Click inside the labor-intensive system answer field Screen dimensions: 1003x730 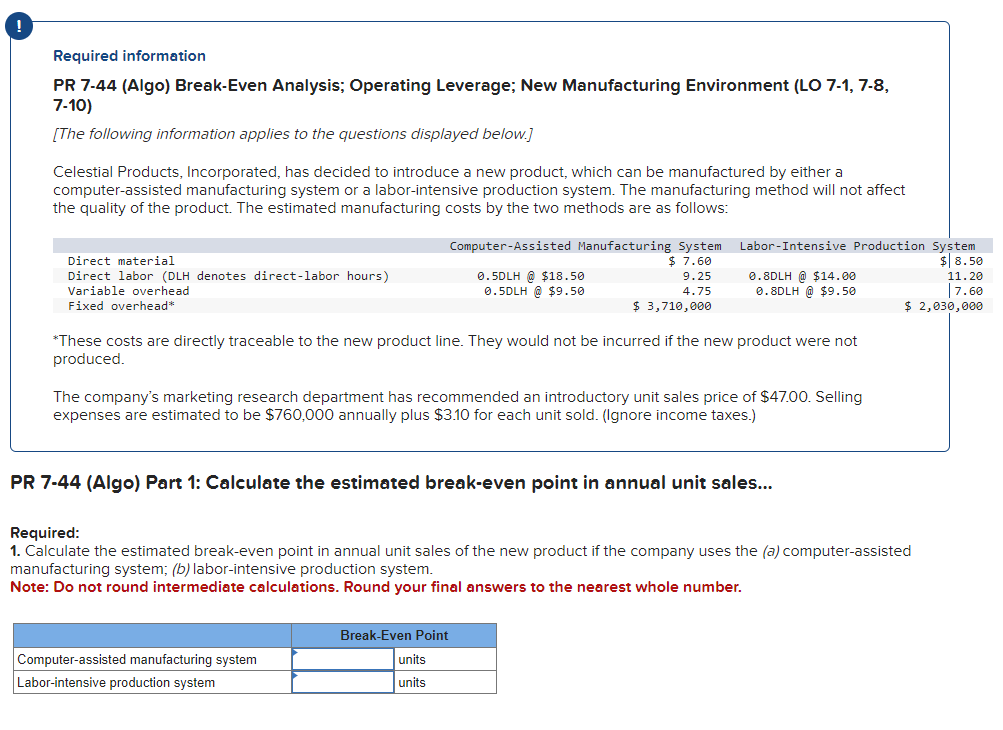pyautogui.click(x=342, y=681)
